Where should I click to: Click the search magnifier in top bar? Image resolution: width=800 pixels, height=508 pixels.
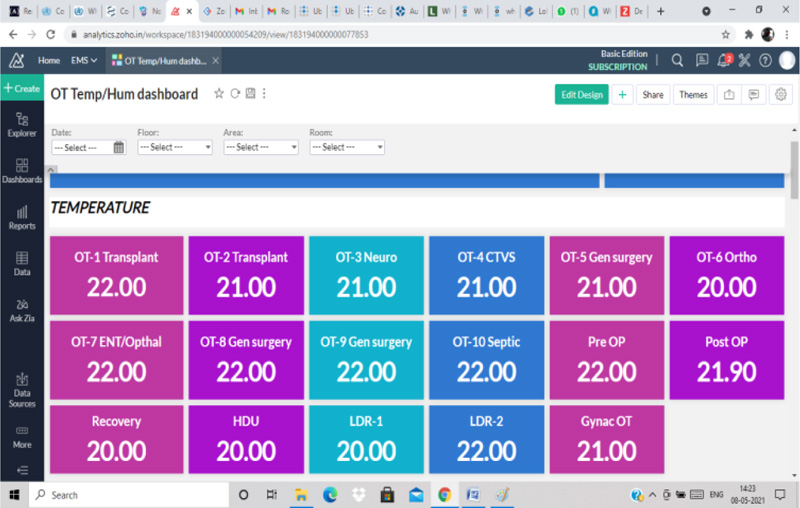tap(677, 60)
